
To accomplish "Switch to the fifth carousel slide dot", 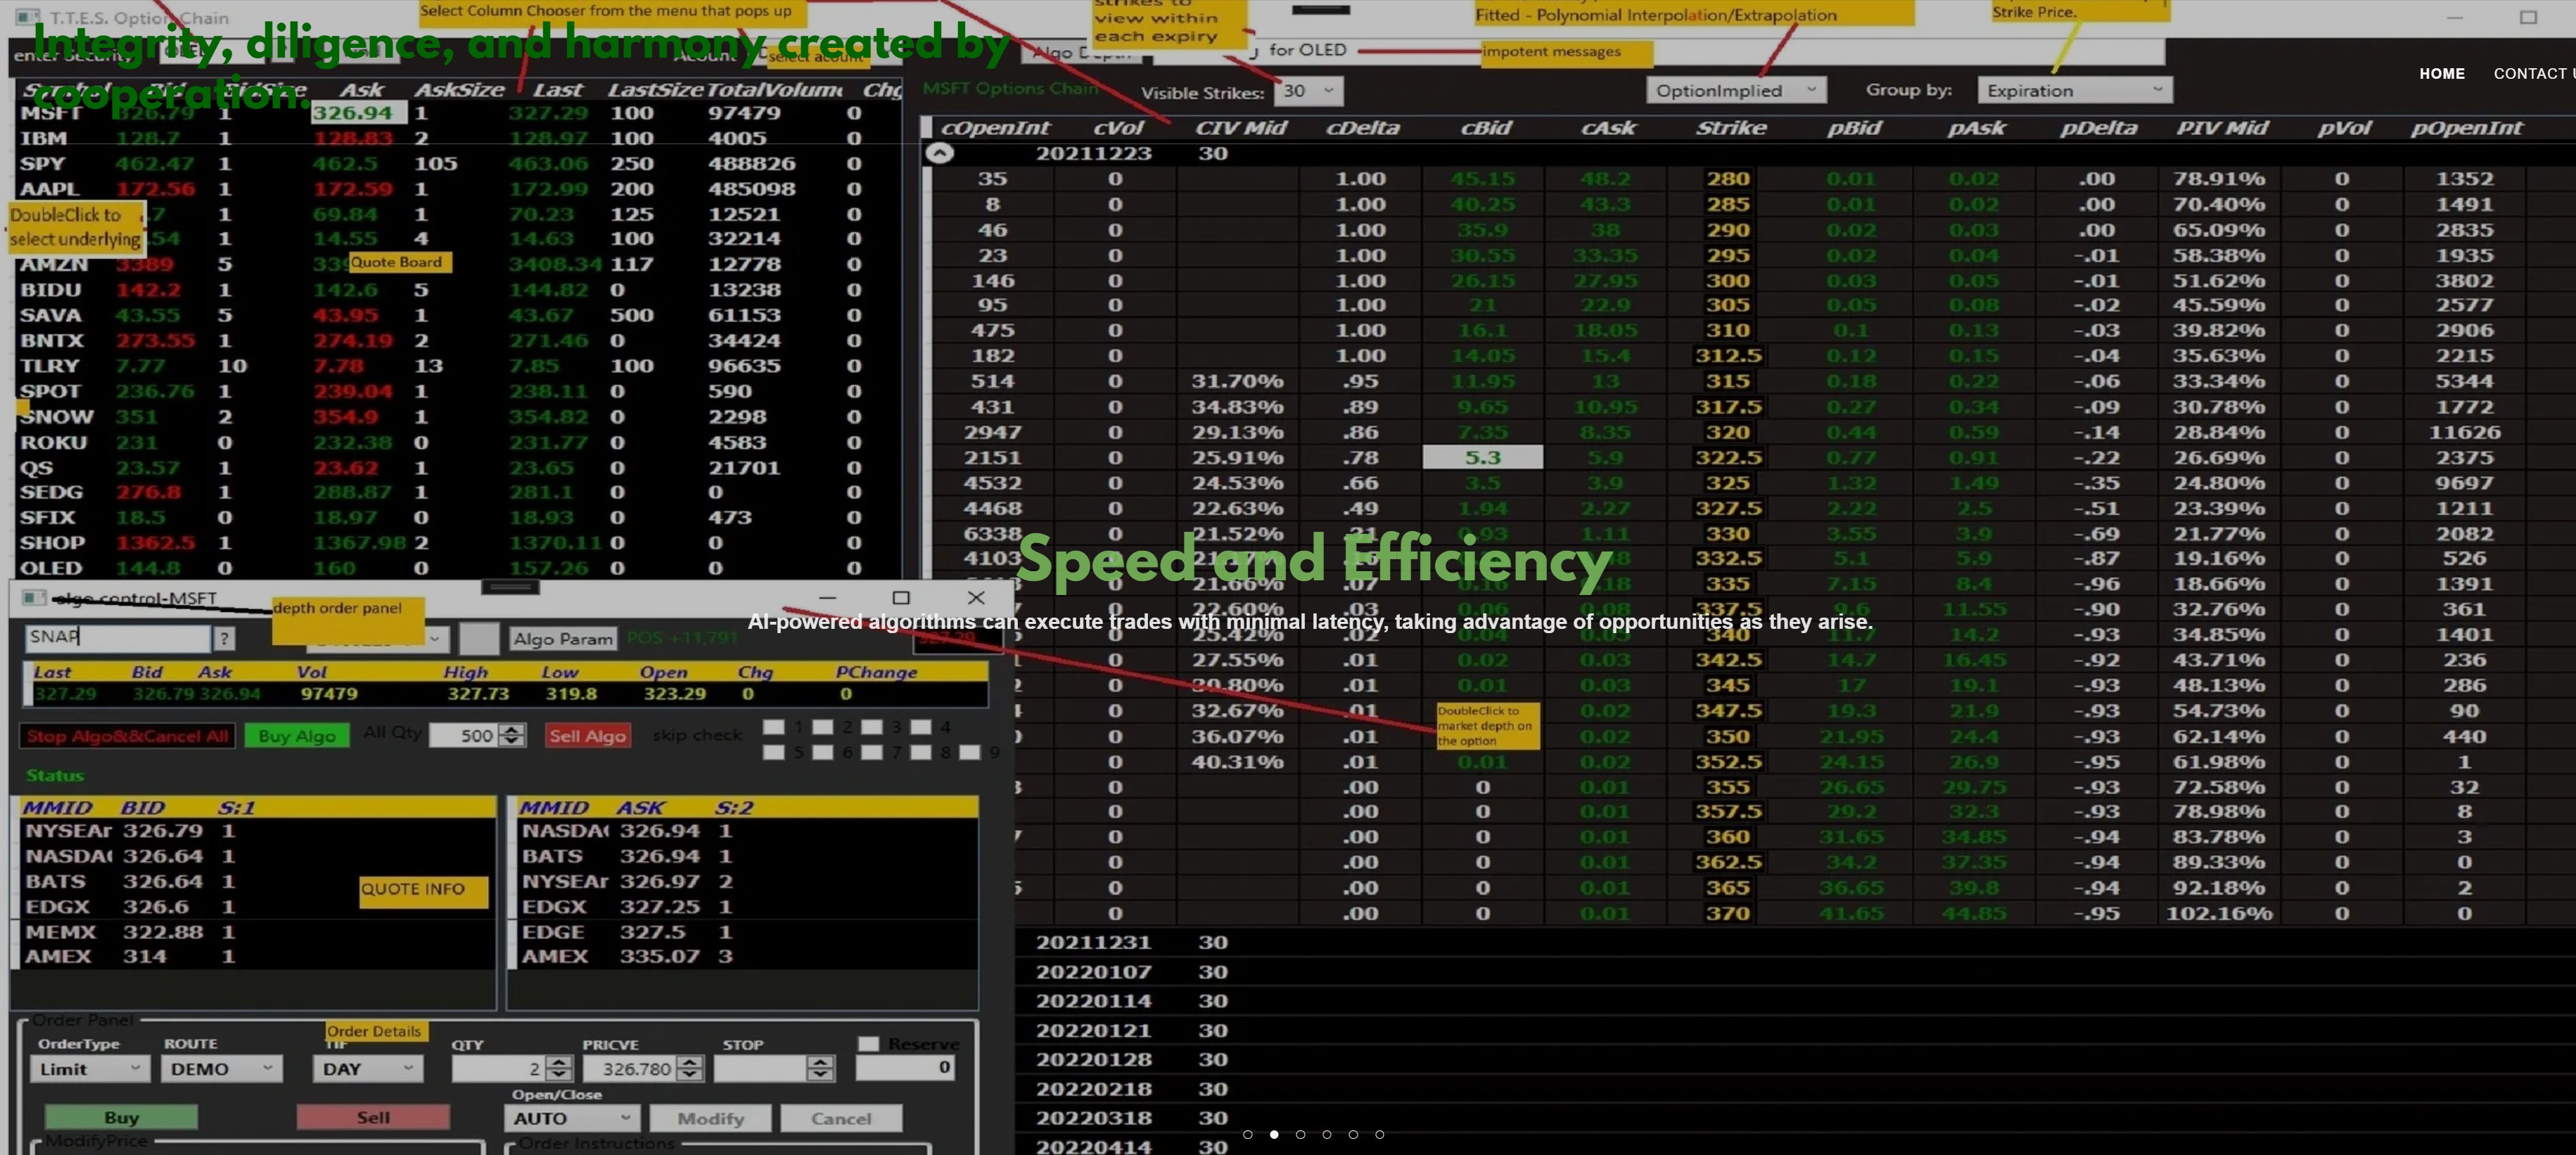I will tap(1353, 1134).
